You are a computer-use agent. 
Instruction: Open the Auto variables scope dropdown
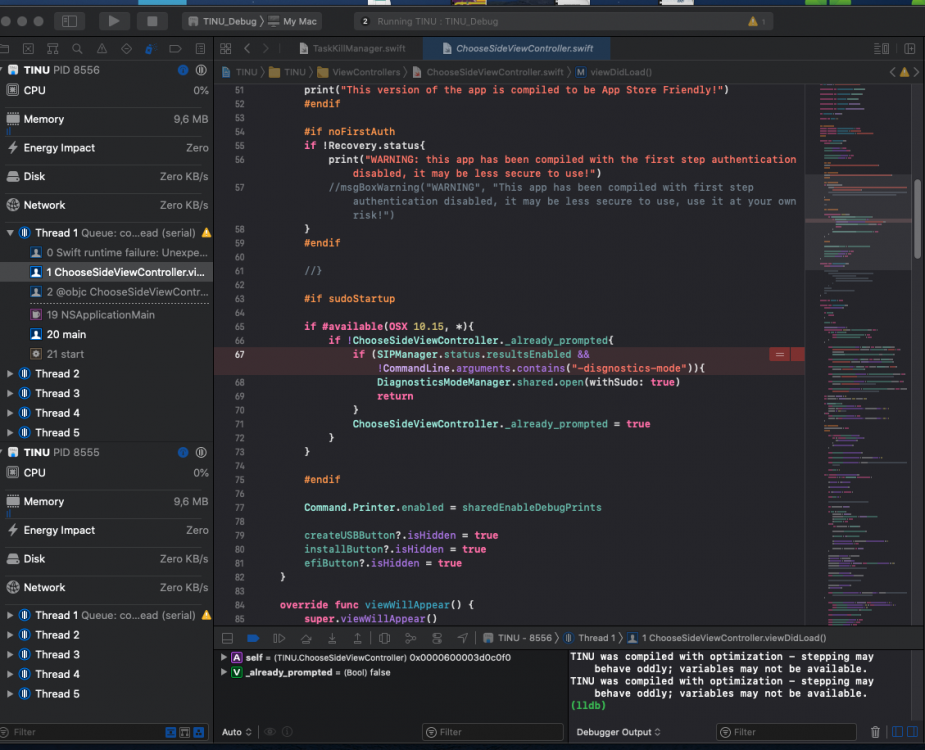pos(237,732)
